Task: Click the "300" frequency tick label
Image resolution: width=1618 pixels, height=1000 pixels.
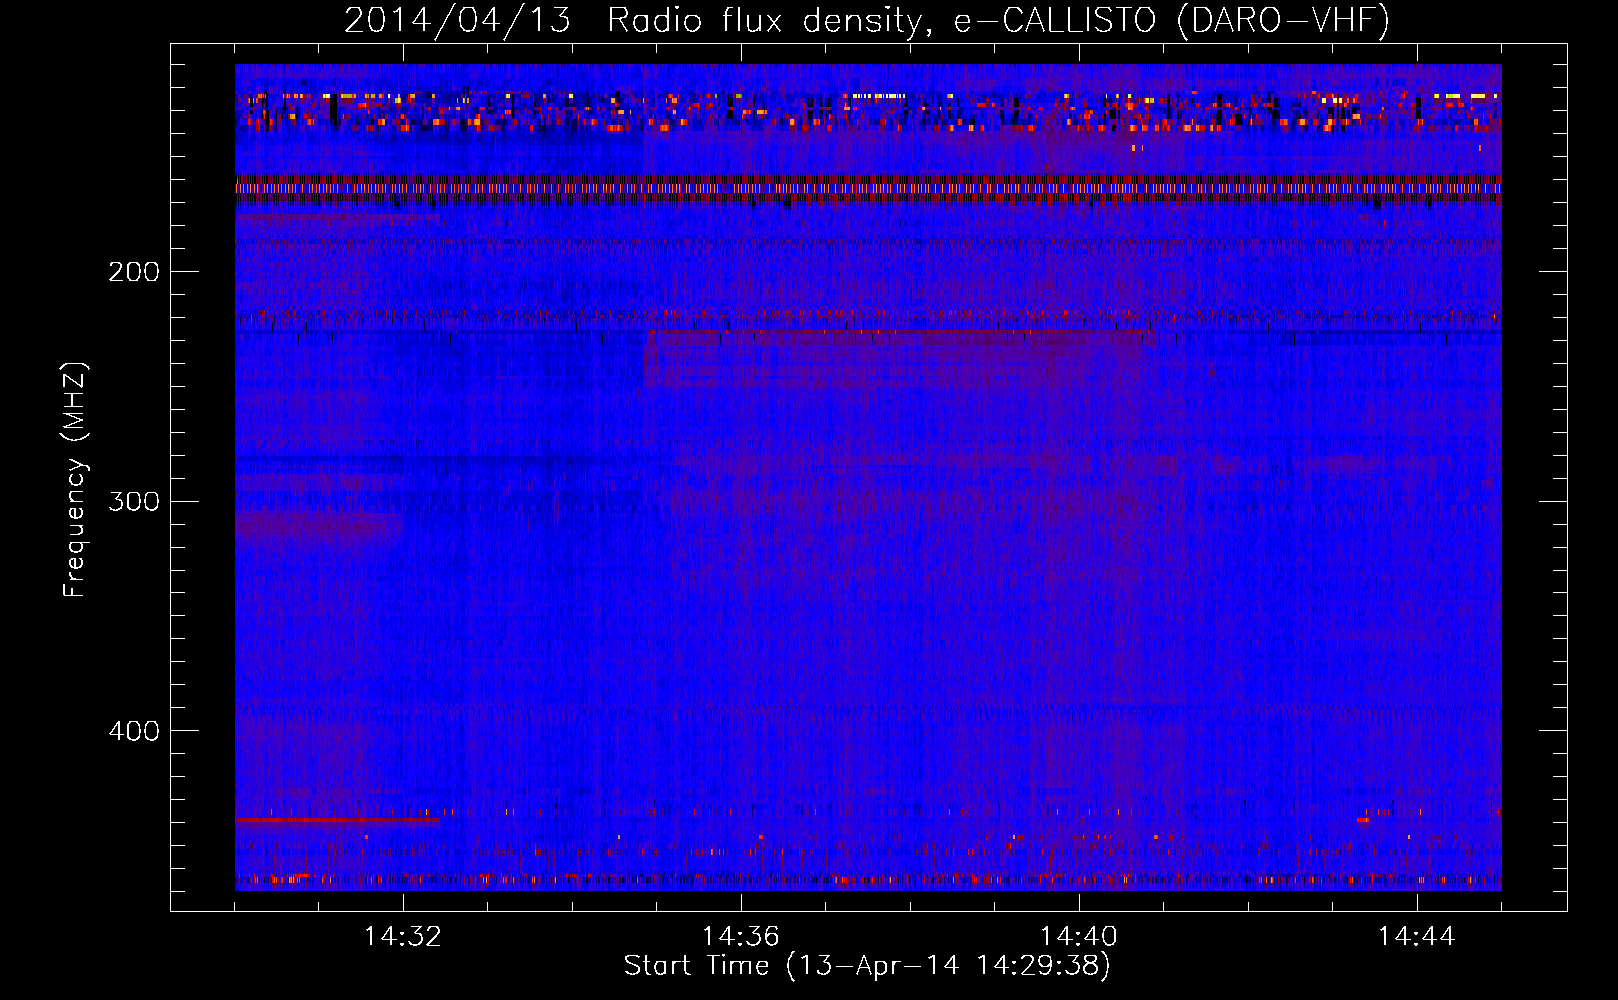Action: click(134, 501)
